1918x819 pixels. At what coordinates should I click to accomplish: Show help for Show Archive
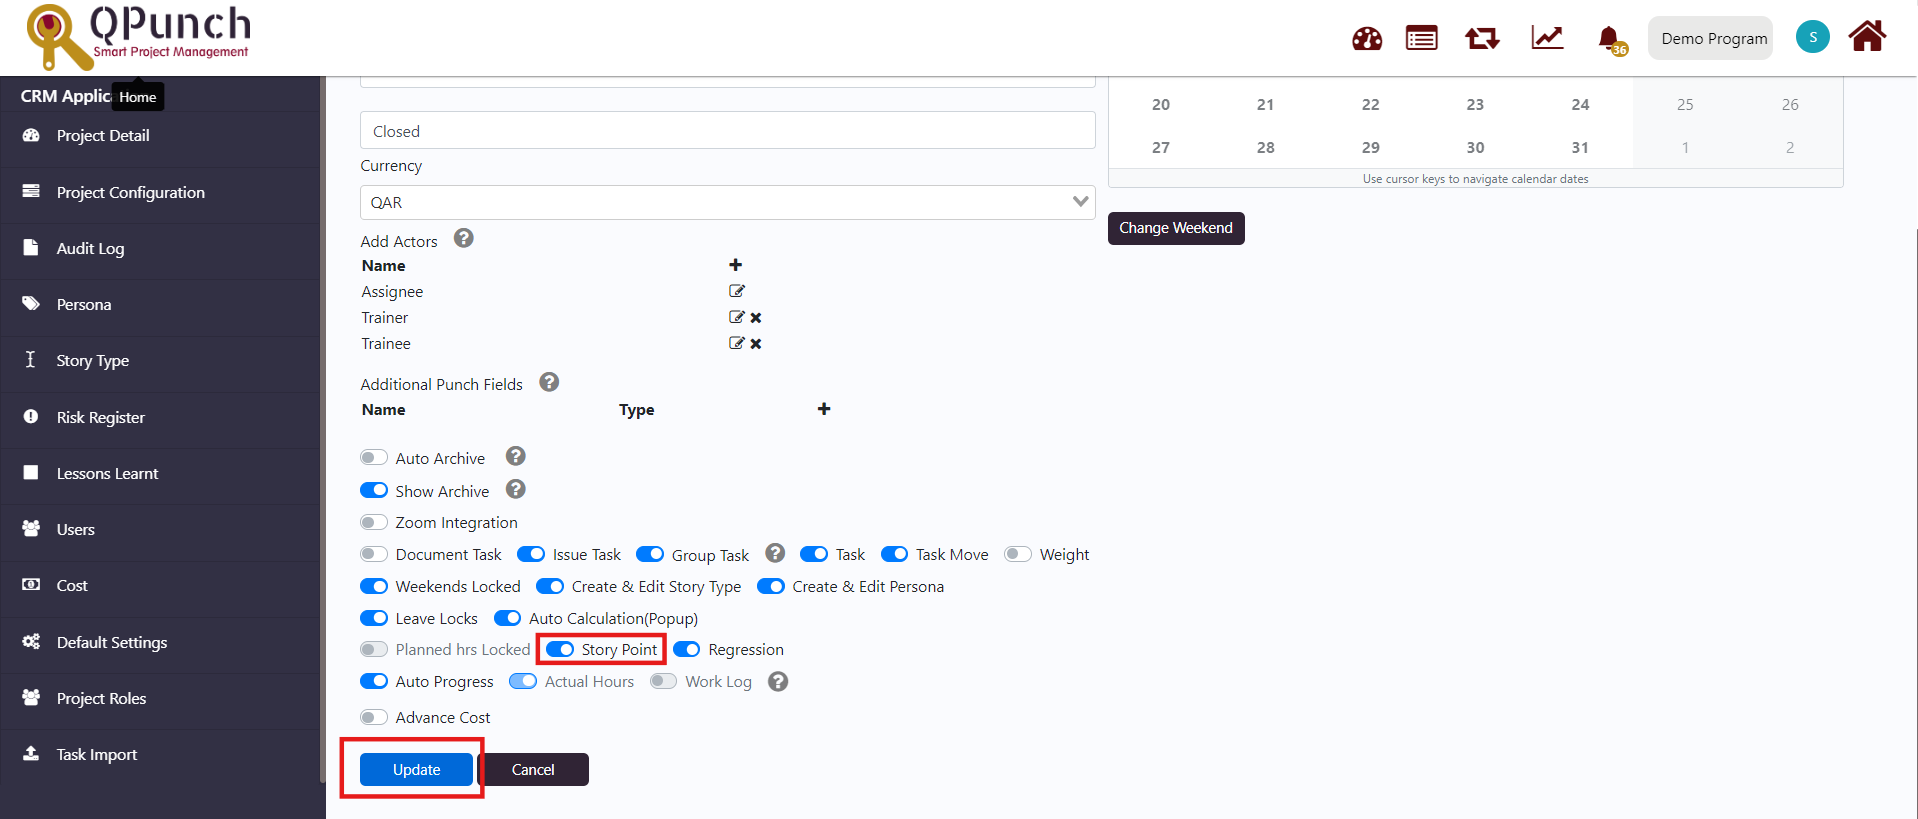click(516, 489)
